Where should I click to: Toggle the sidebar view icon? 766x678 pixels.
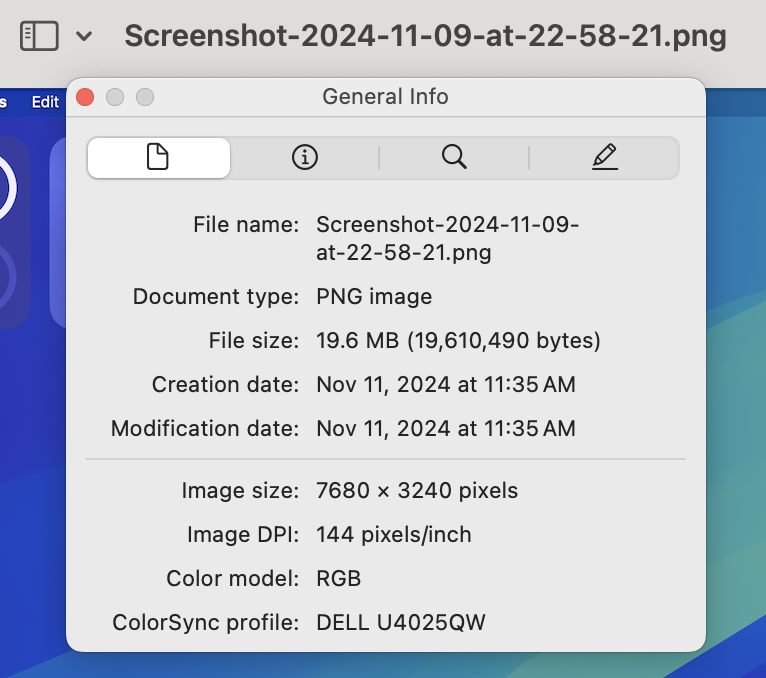click(x=39, y=36)
